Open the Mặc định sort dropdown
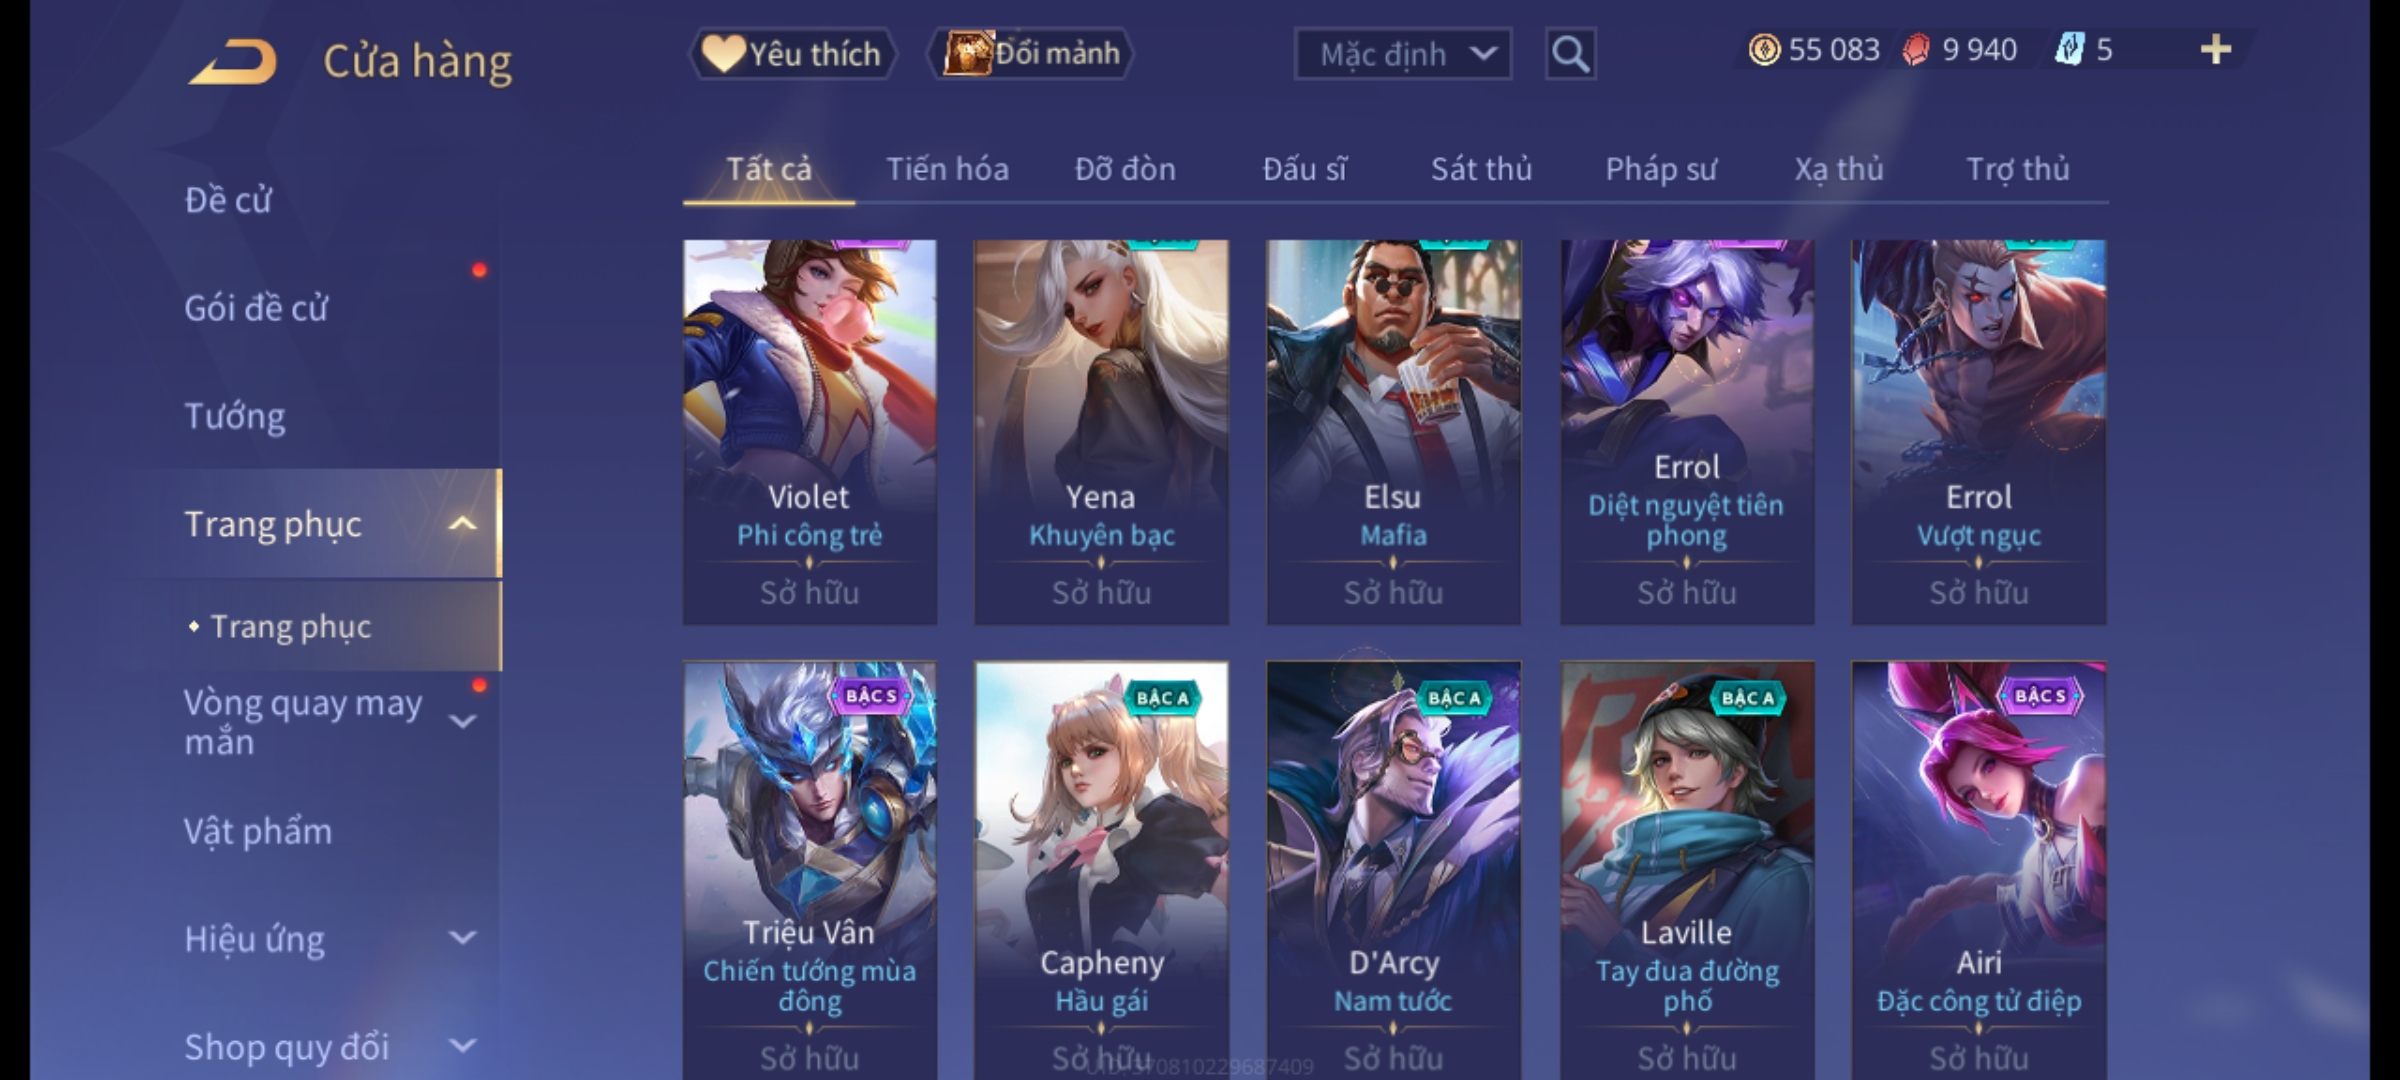The image size is (2400, 1080). pos(1403,54)
